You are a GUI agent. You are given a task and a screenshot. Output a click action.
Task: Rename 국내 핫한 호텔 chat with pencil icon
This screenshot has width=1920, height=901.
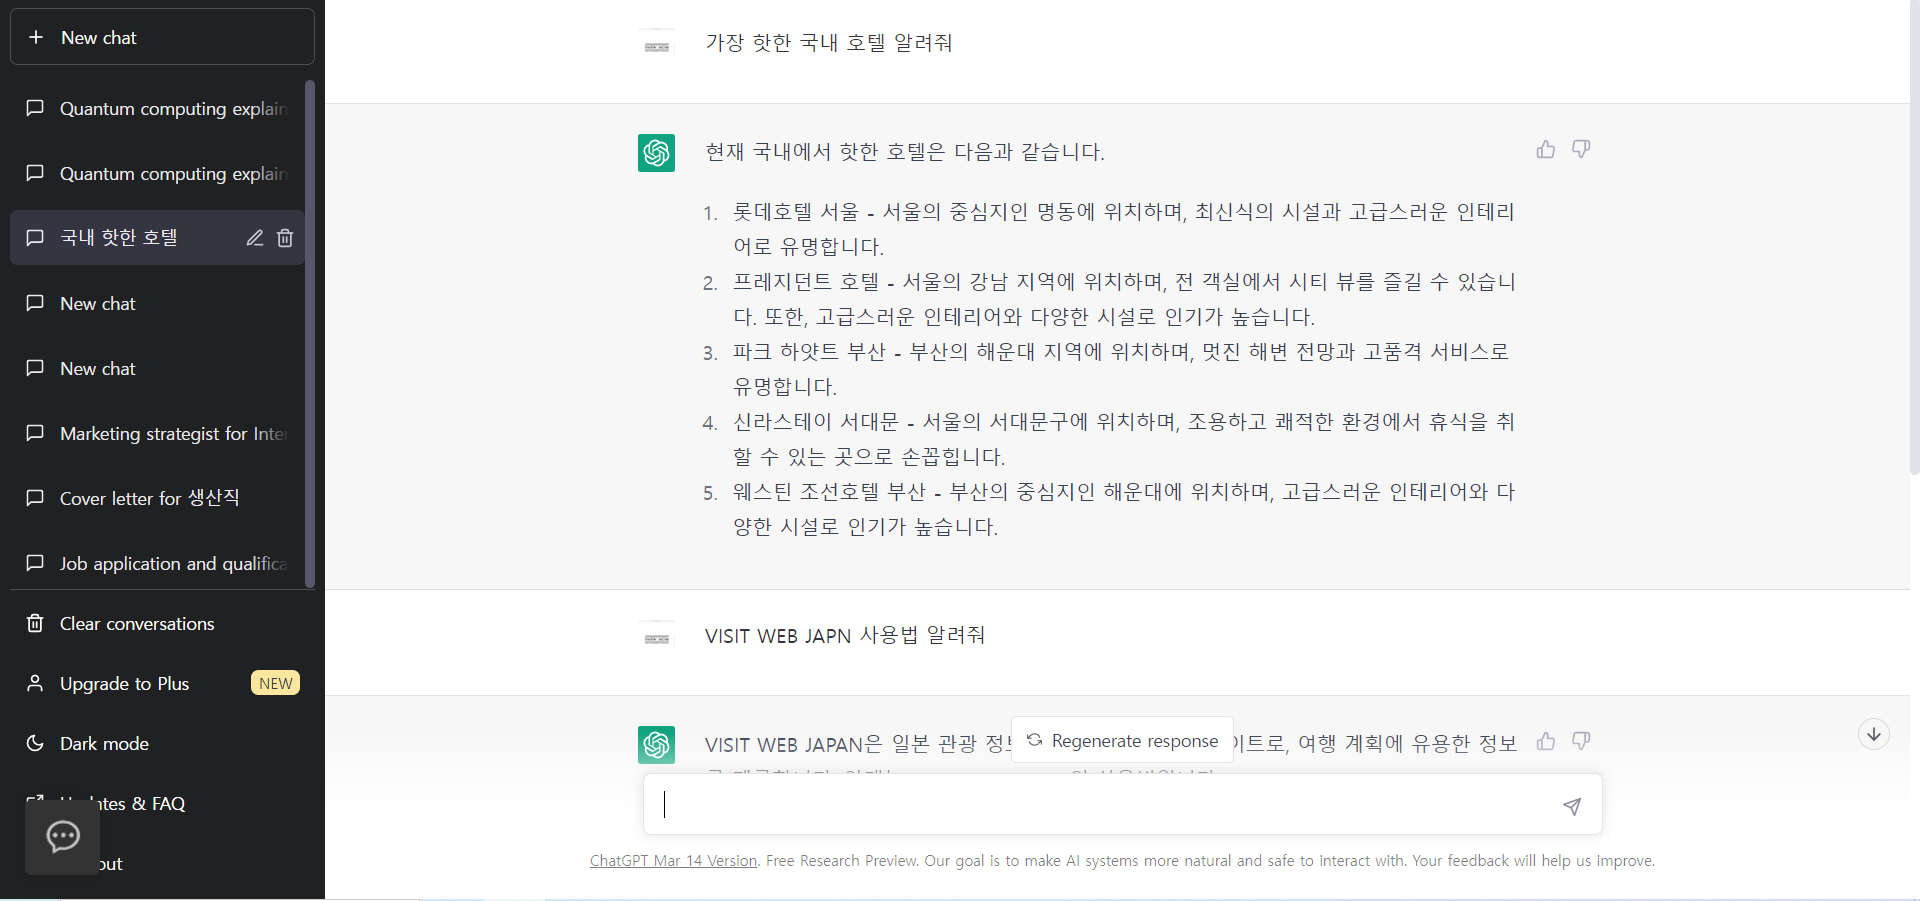pos(255,237)
